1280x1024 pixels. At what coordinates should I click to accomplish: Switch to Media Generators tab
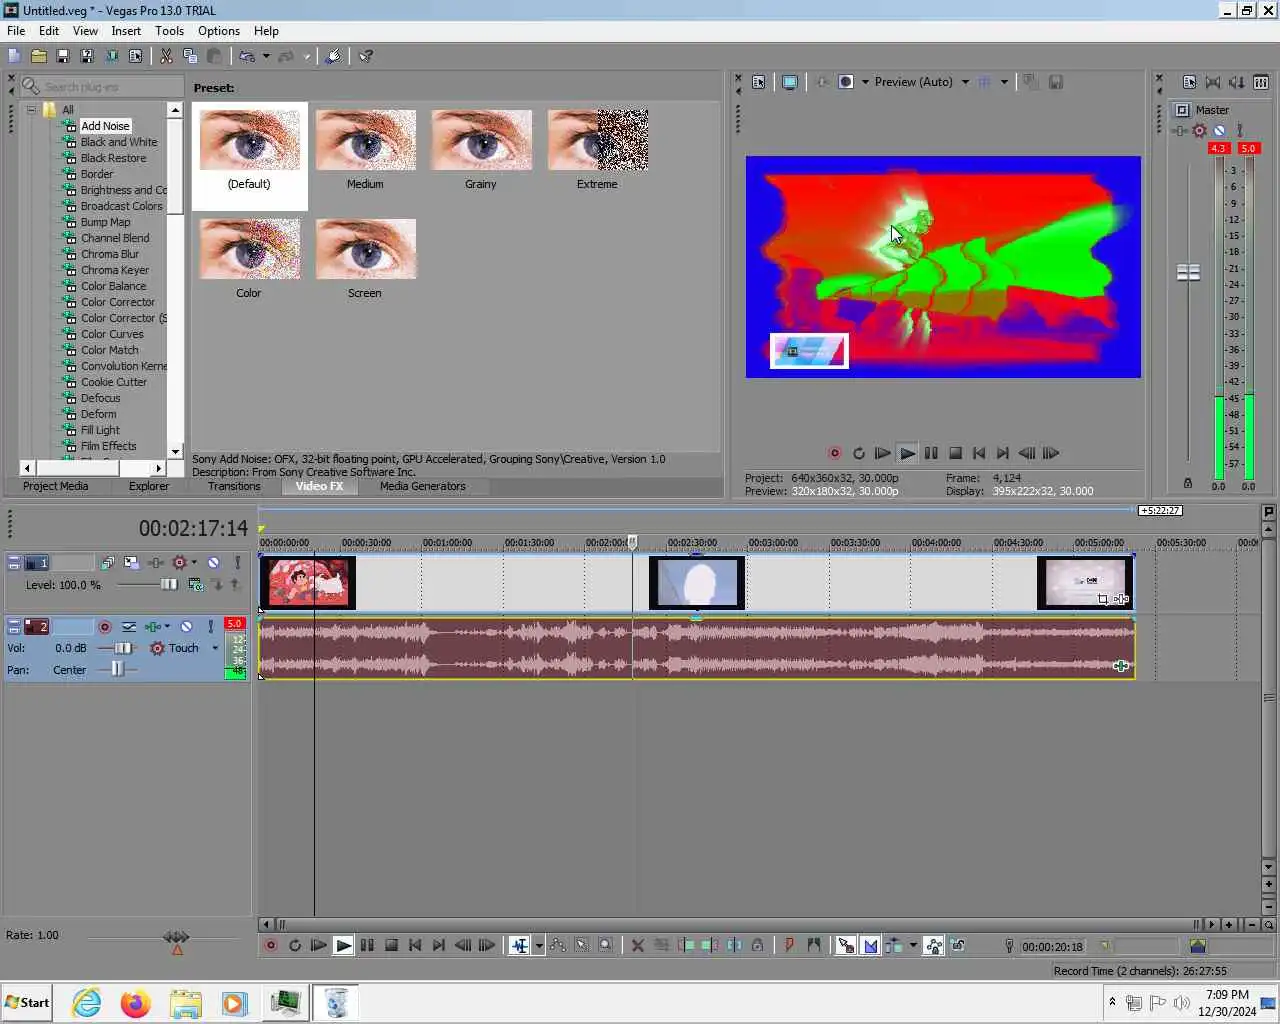click(x=423, y=486)
